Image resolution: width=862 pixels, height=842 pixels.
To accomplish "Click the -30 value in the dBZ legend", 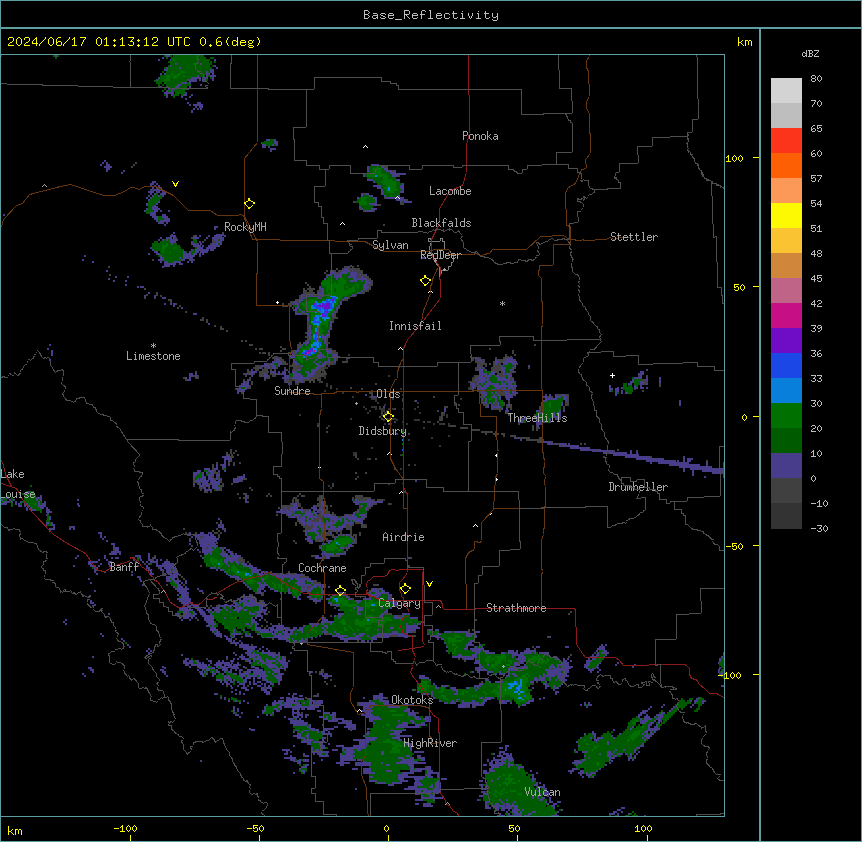I will click(819, 528).
